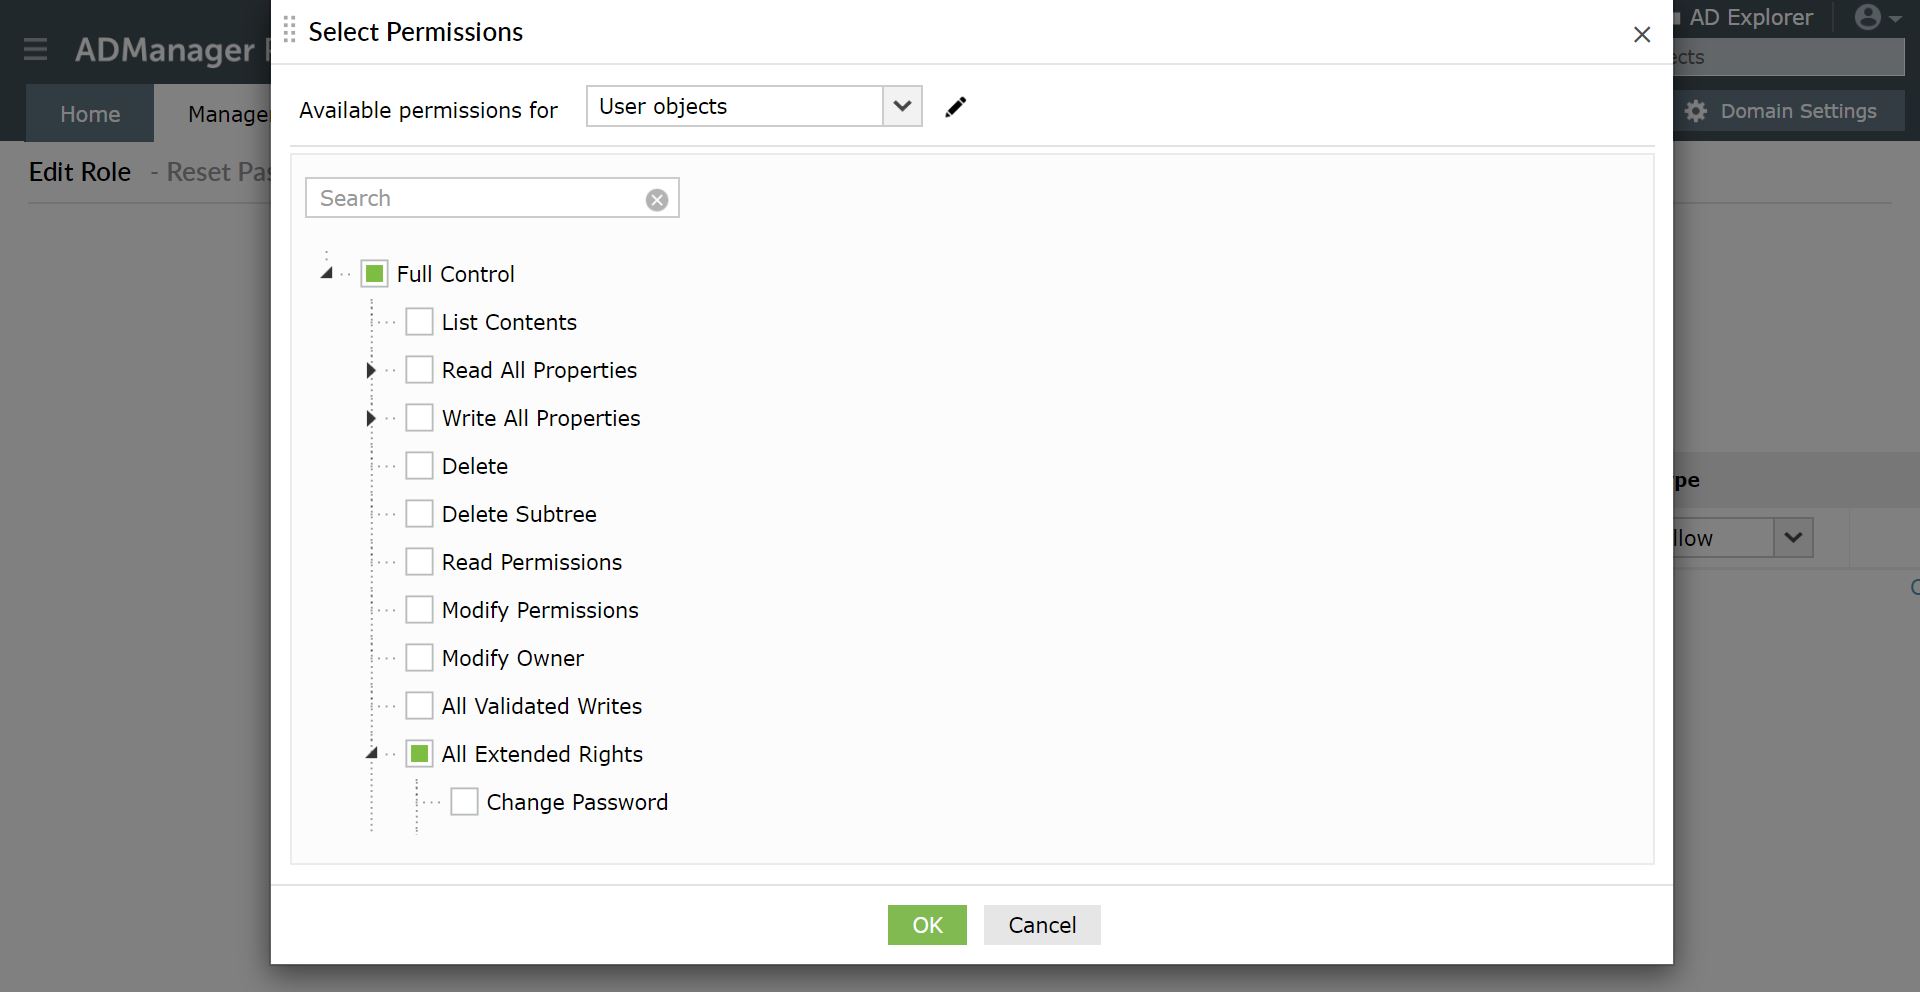Clear the search field with the X icon
The height and width of the screenshot is (992, 1920).
(657, 200)
